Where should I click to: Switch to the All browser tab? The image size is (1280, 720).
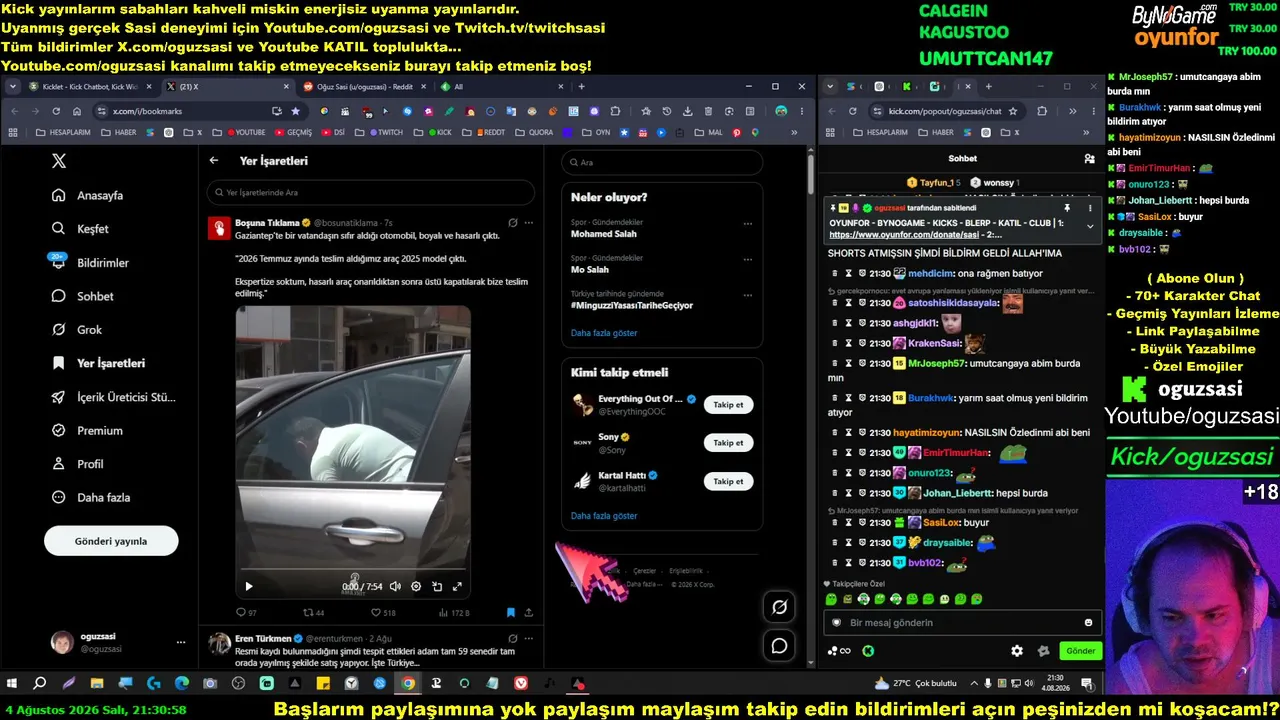point(500,87)
